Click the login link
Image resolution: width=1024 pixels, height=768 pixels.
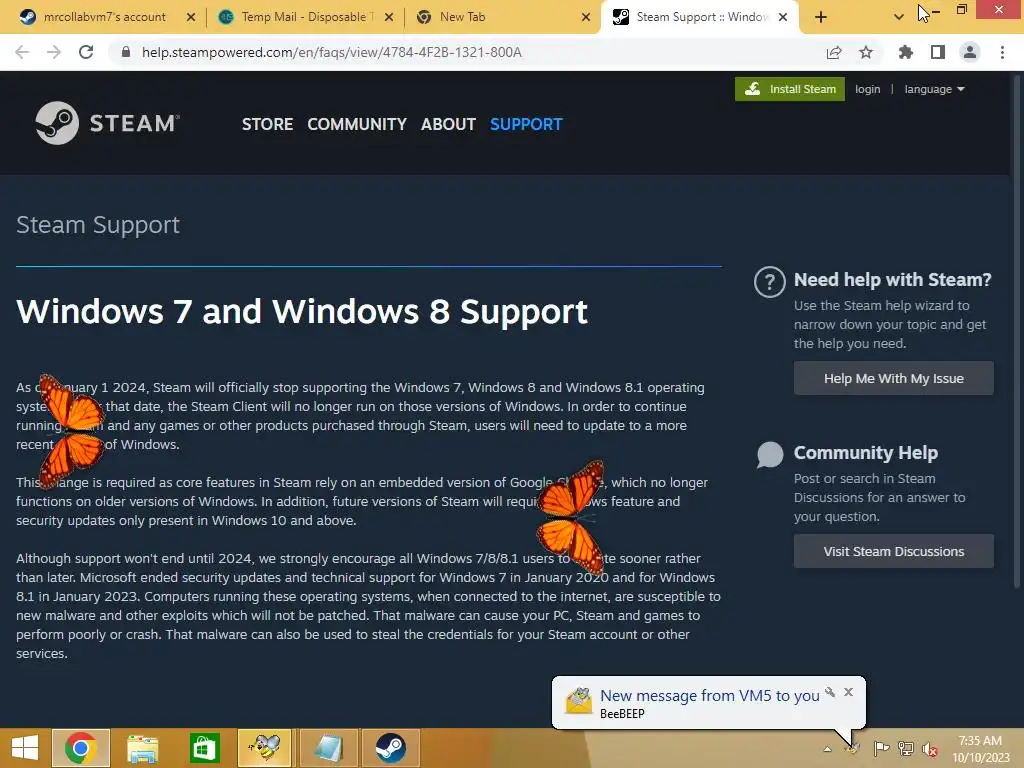pos(867,89)
